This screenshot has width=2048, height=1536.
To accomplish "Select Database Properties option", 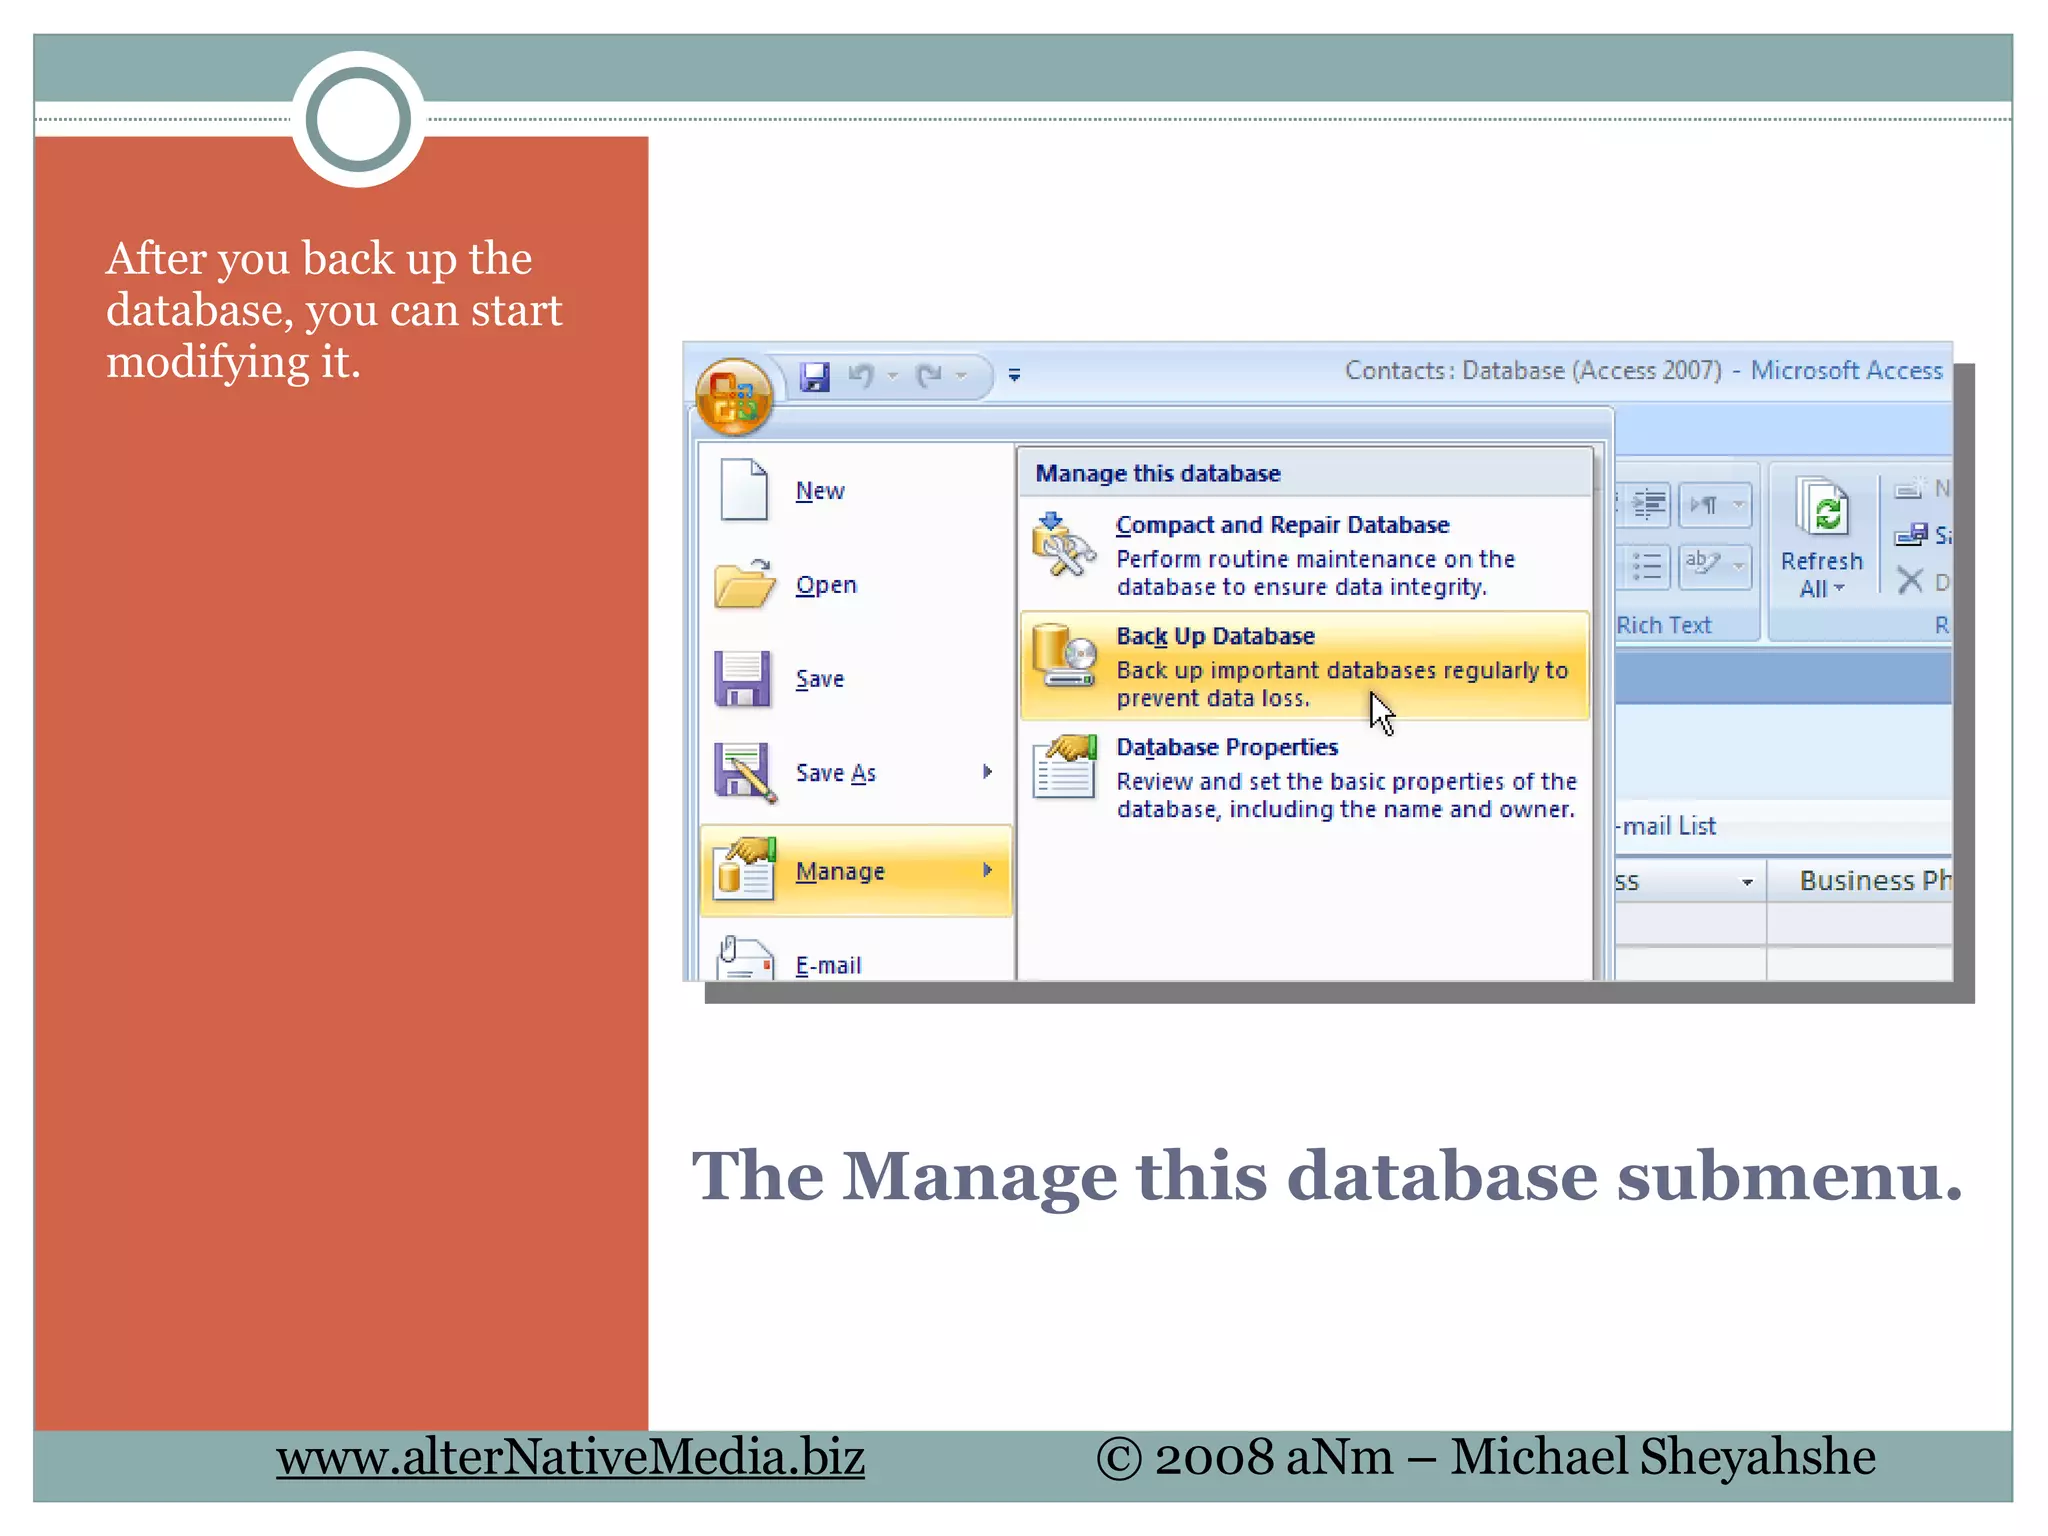I will [x=1304, y=776].
